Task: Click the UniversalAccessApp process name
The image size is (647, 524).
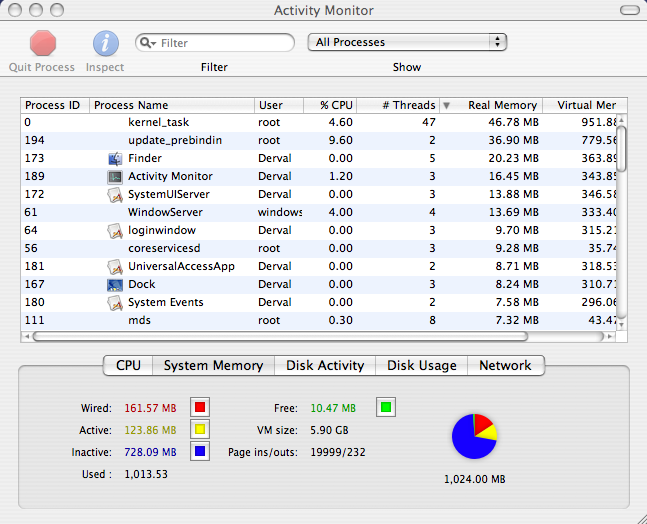Action: coord(181,267)
